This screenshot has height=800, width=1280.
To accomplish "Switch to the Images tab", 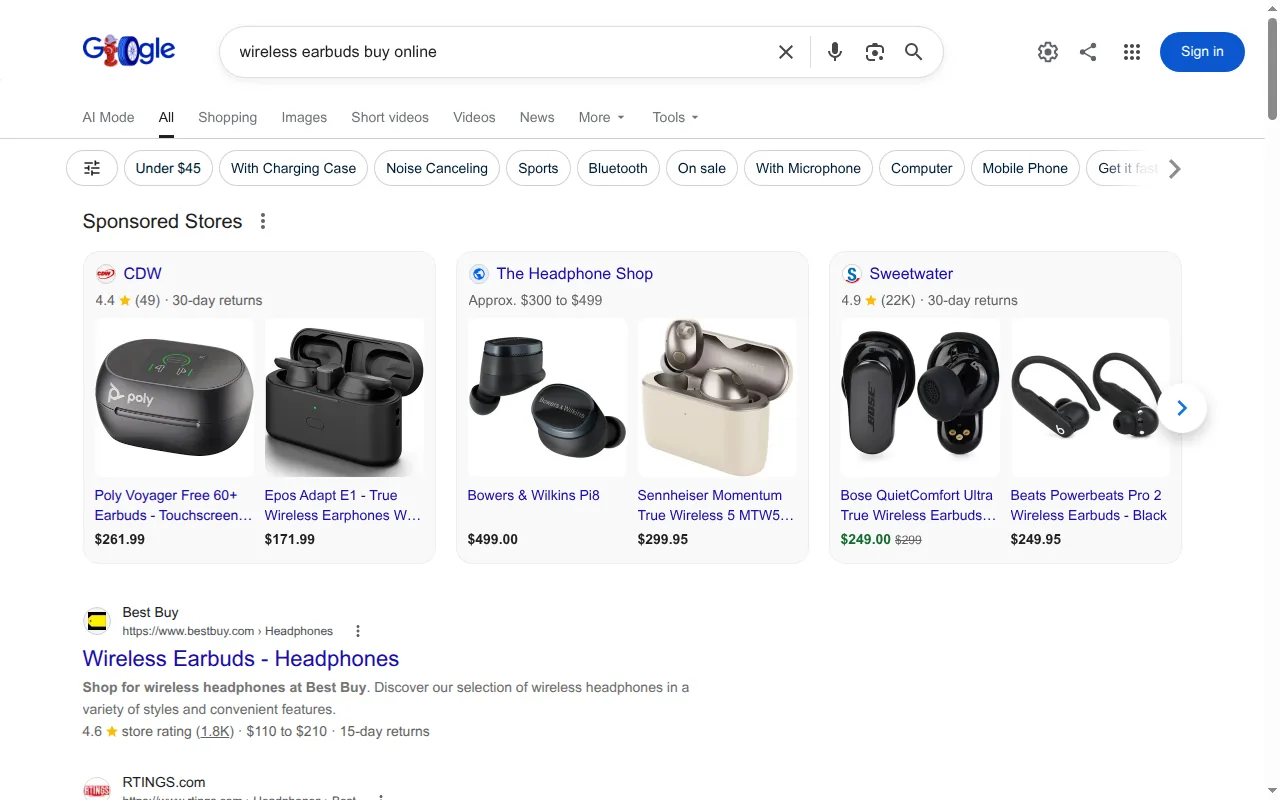I will point(304,117).
